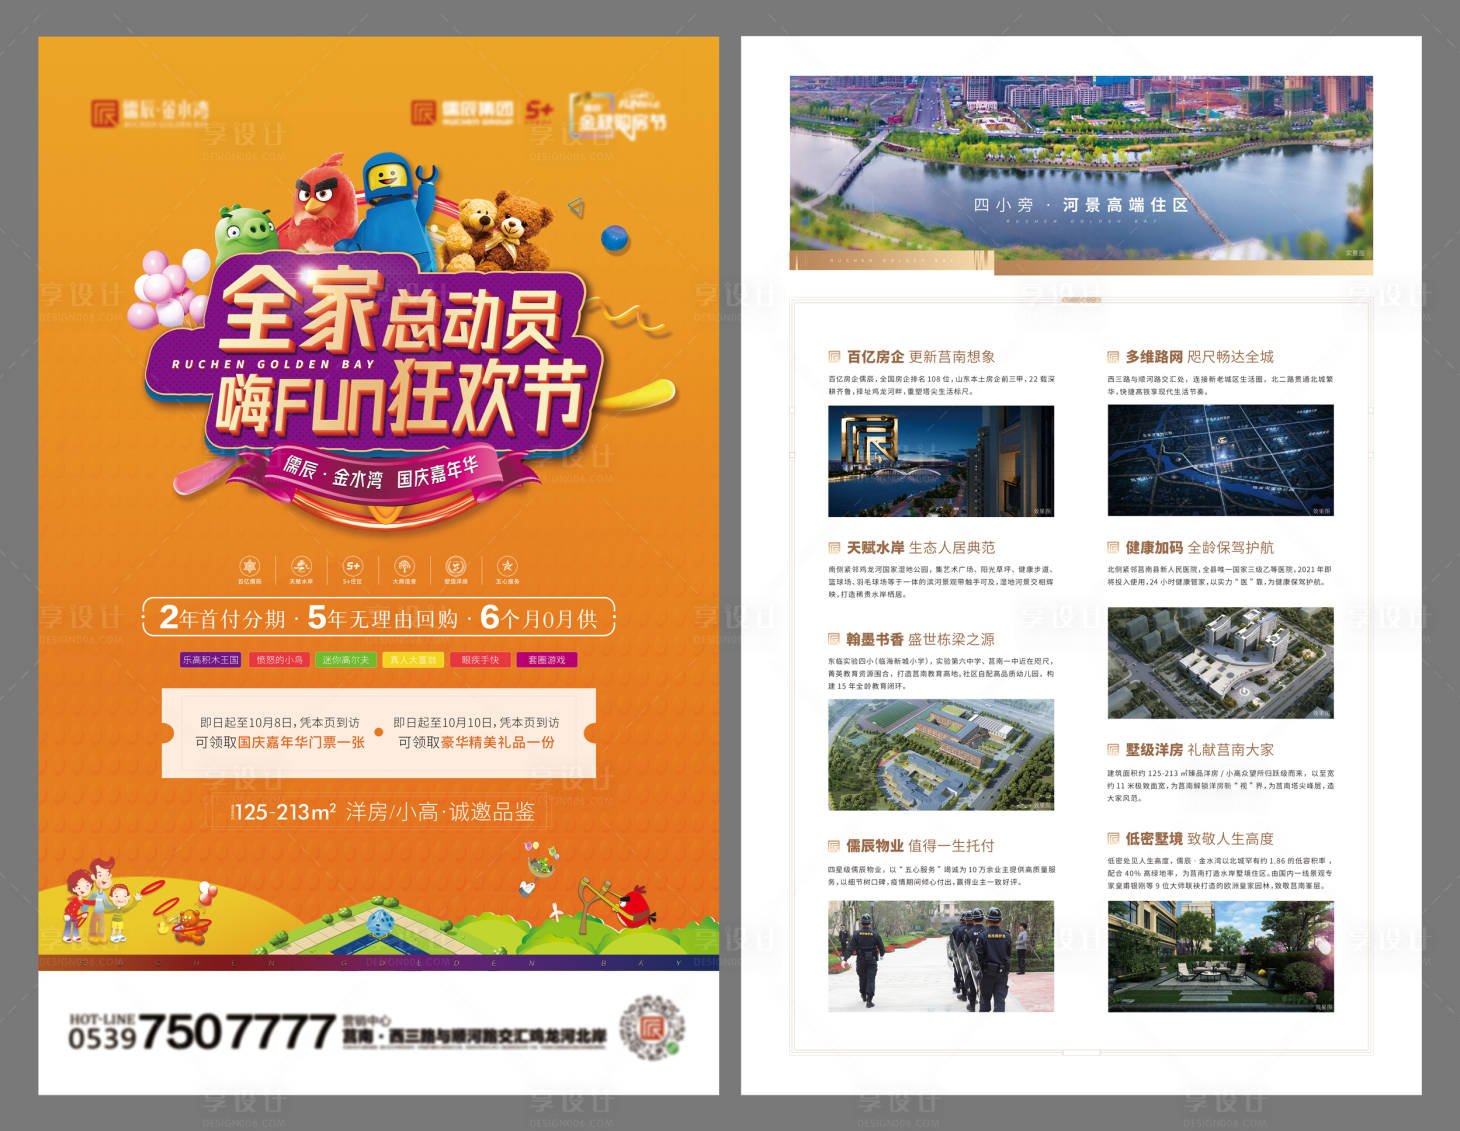Click the hotline number 0539 7507777

[201, 1033]
